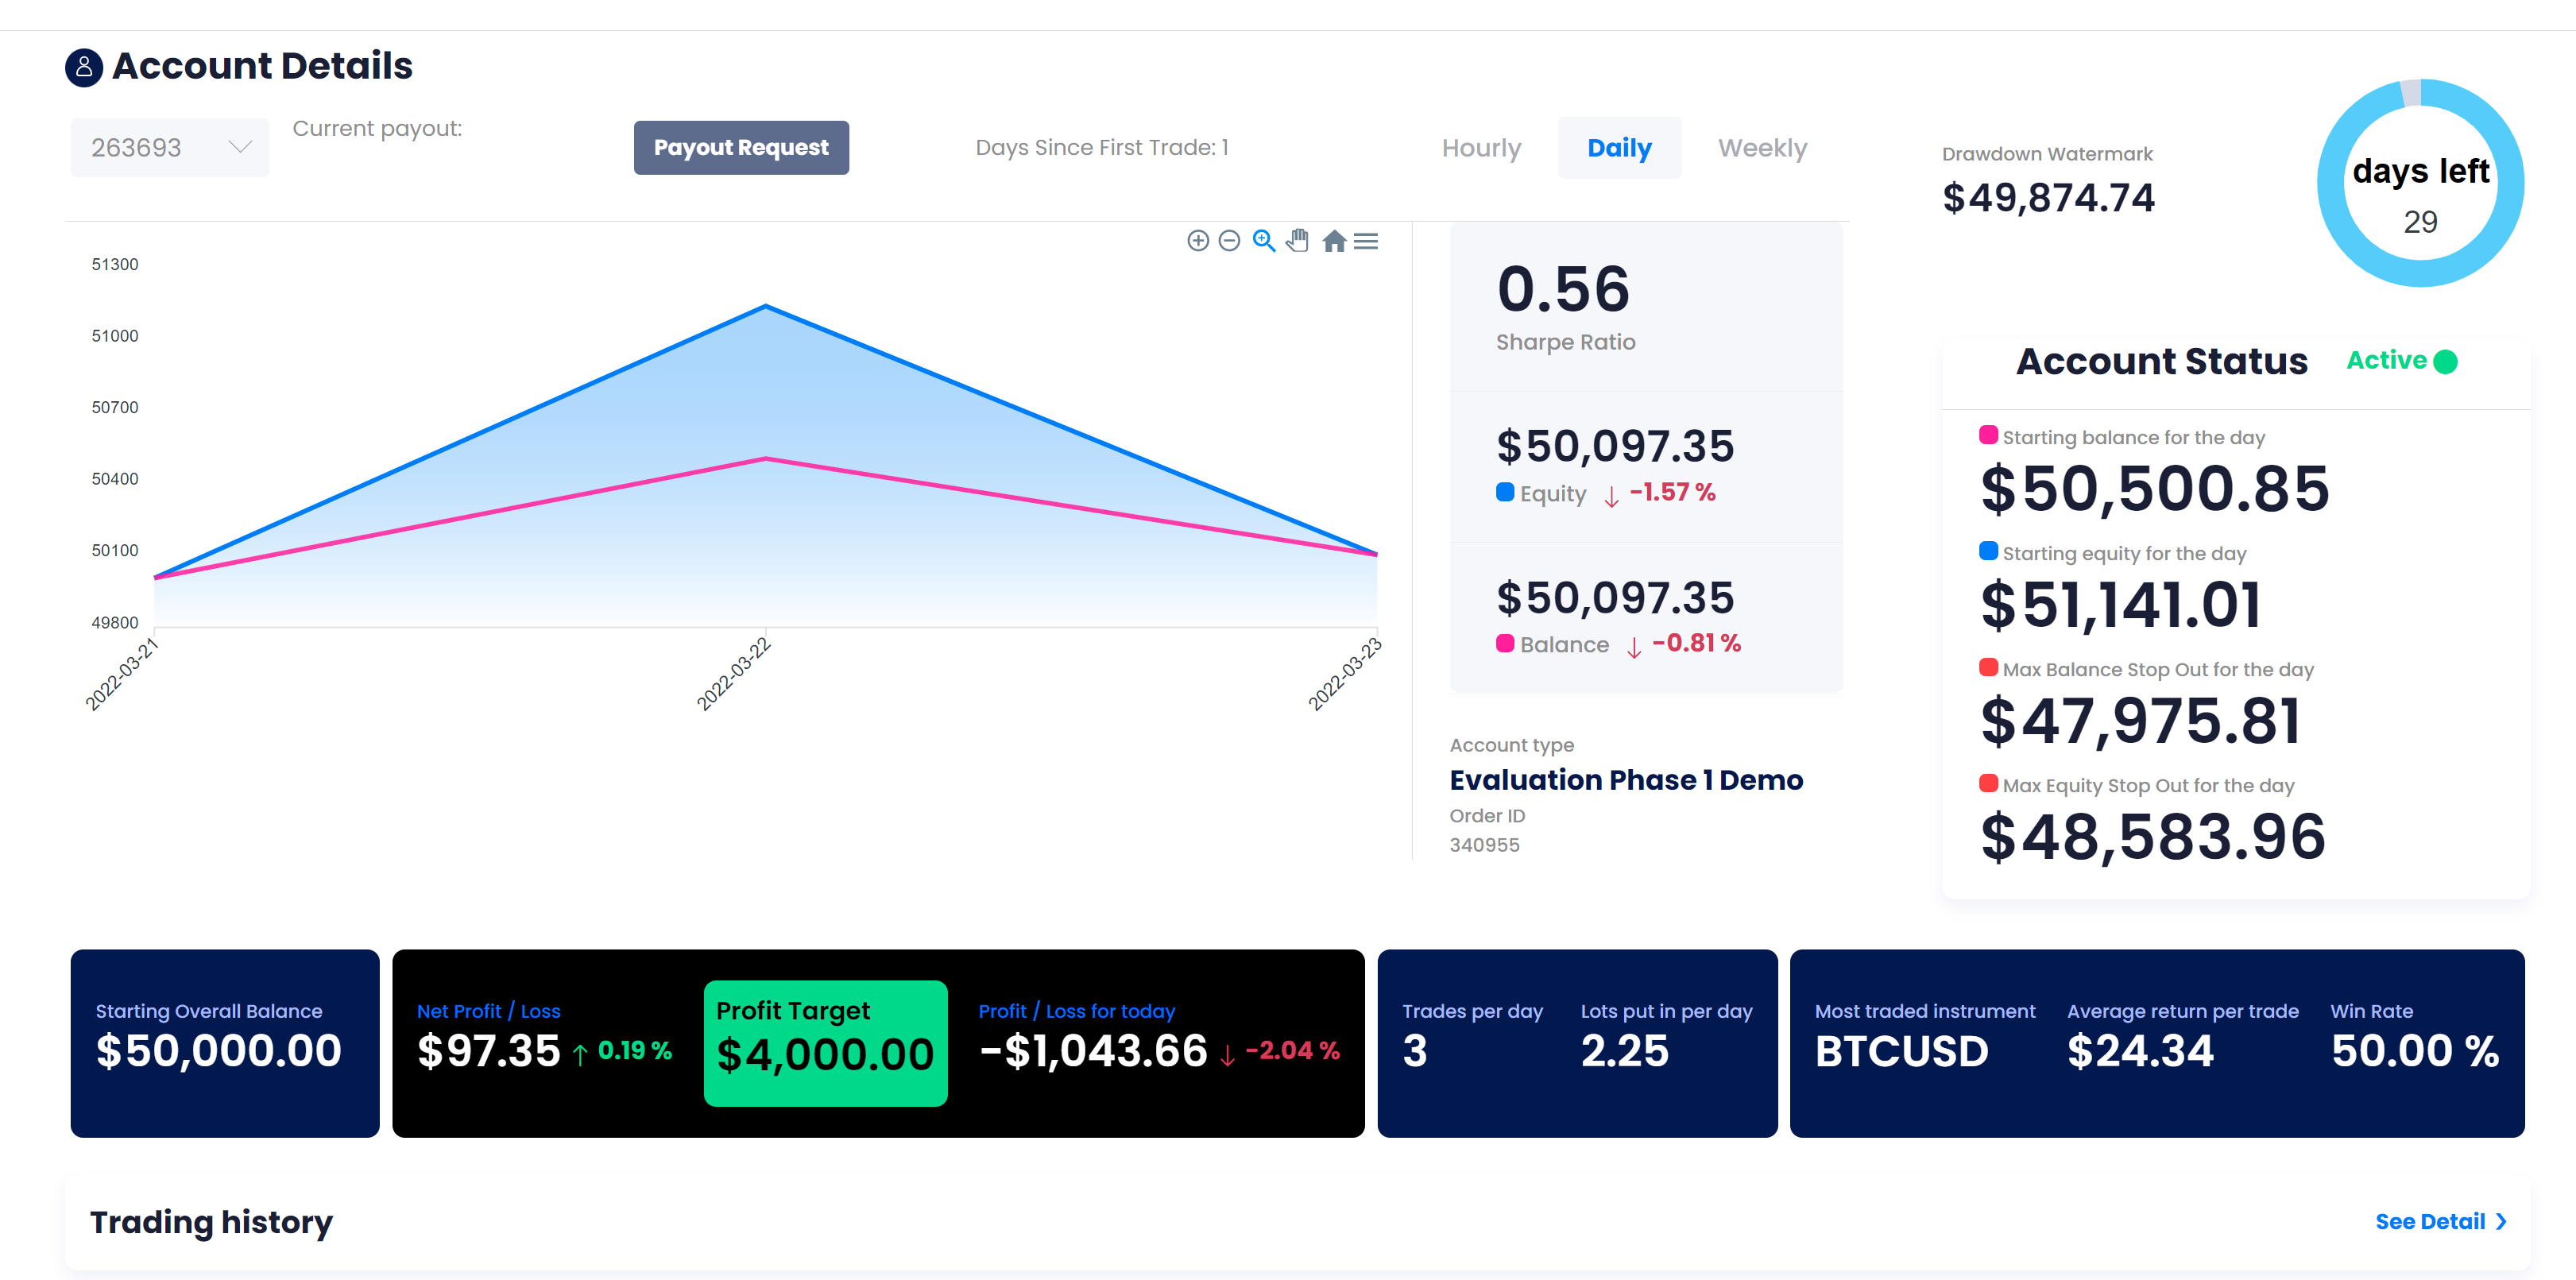
Task: Click the account profile icon beside title
Action: [84, 67]
